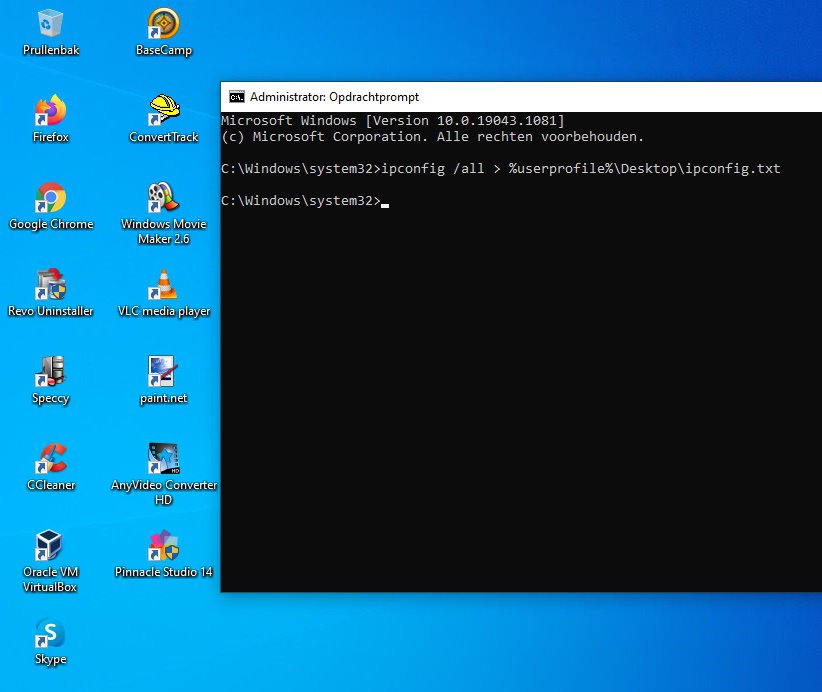Select the BaseCamp desktop shortcut
Screen dimensions: 822x692
[x=163, y=24]
